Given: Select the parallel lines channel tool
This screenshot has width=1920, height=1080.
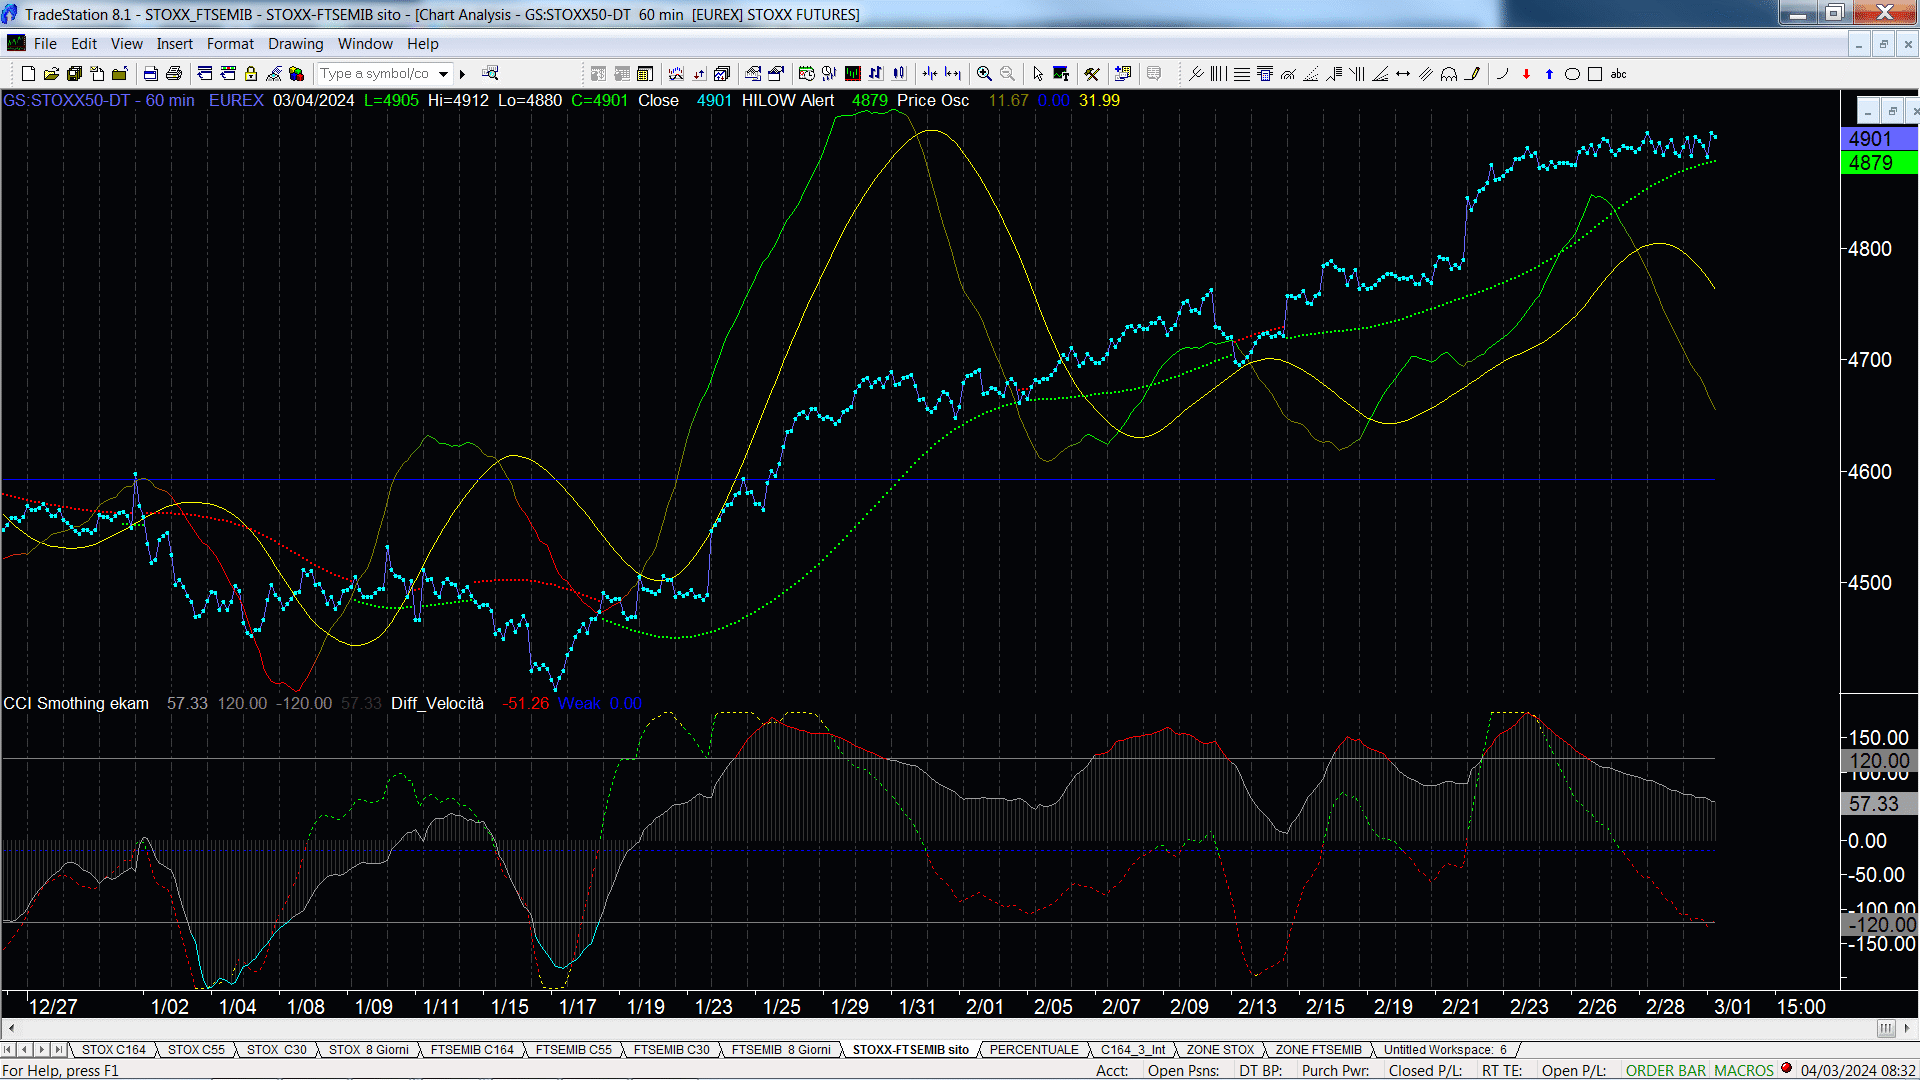Looking at the screenshot, I should pos(1426,74).
